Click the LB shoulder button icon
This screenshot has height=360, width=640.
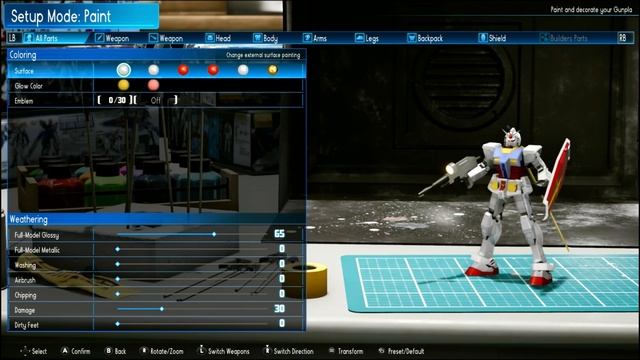(x=13, y=38)
